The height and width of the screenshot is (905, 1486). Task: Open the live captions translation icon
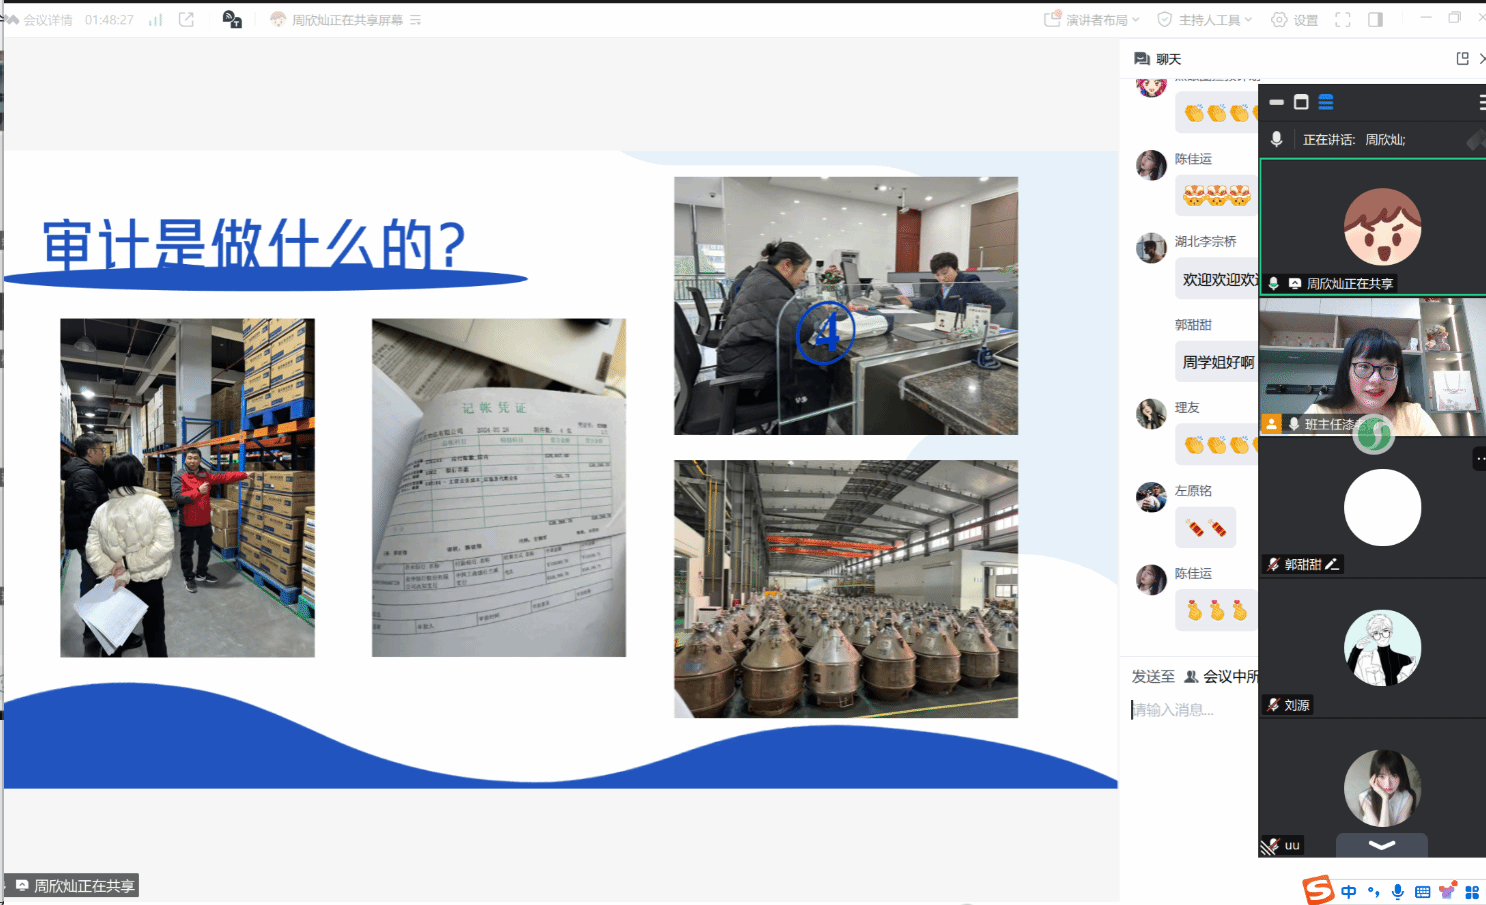coord(232,20)
